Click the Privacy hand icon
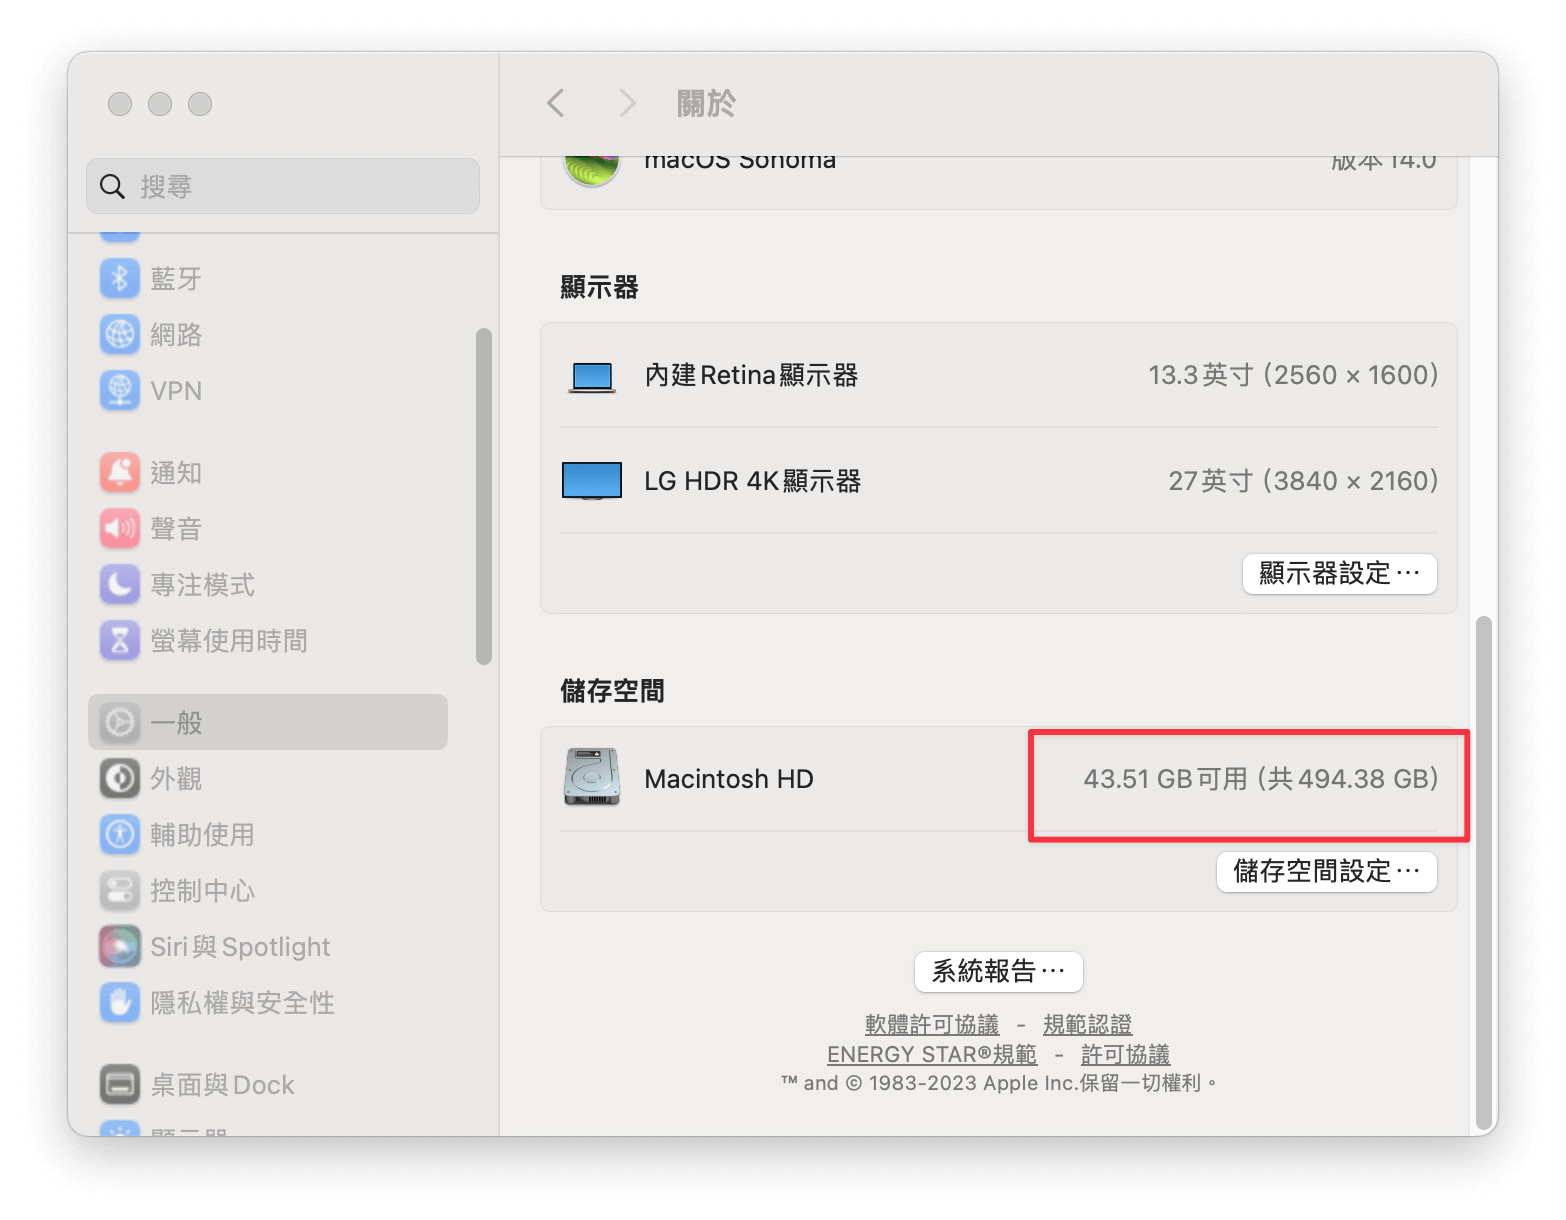 pos(120,1002)
